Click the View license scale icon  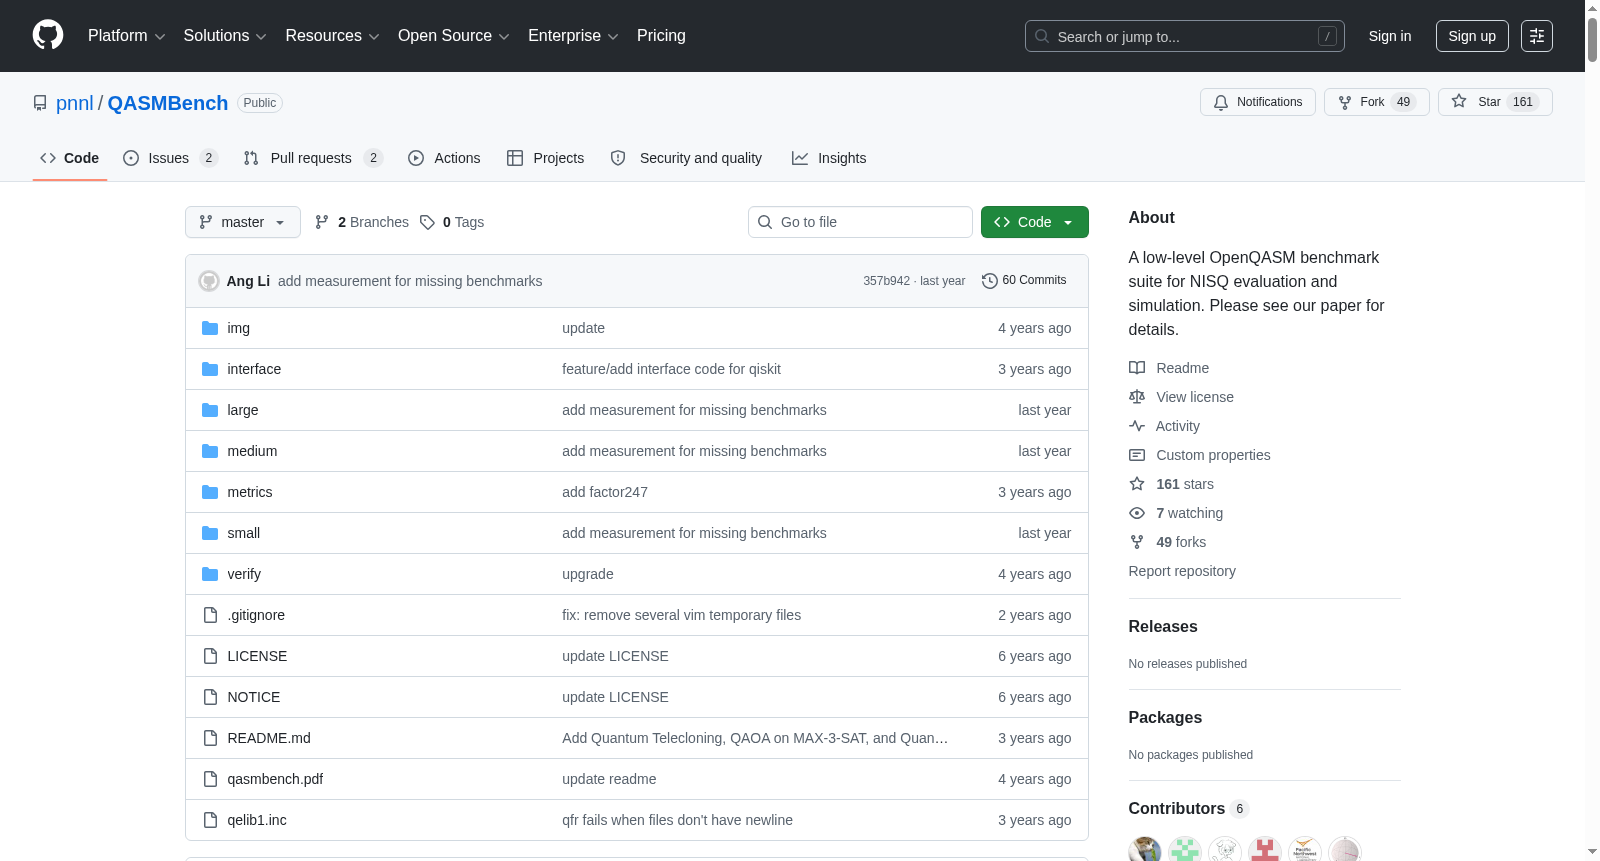tap(1137, 397)
